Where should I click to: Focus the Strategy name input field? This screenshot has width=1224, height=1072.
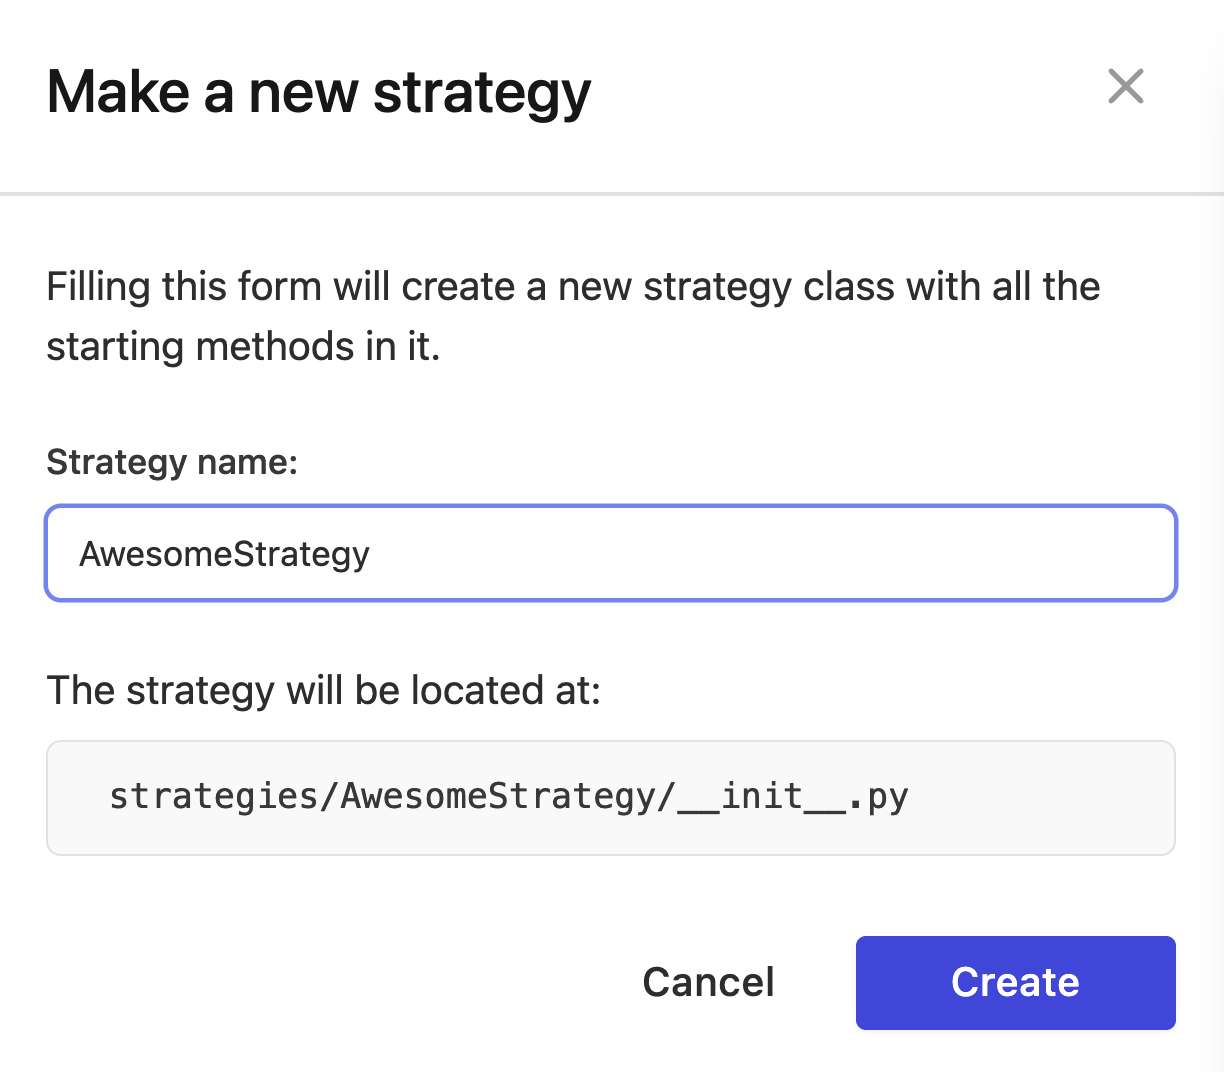611,553
